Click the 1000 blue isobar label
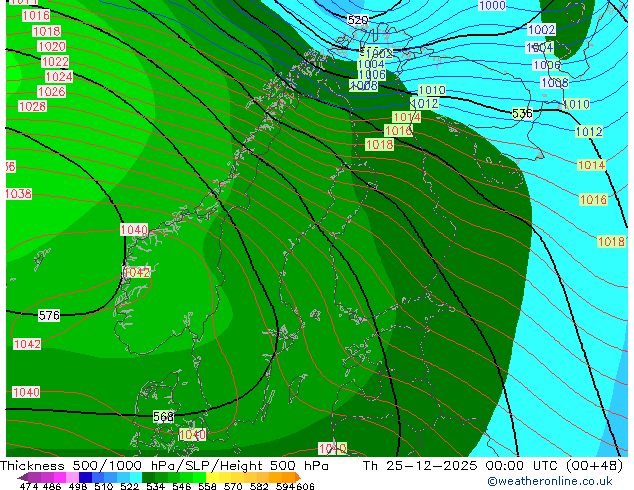Screen dimensions: 634x490 tap(492, 6)
